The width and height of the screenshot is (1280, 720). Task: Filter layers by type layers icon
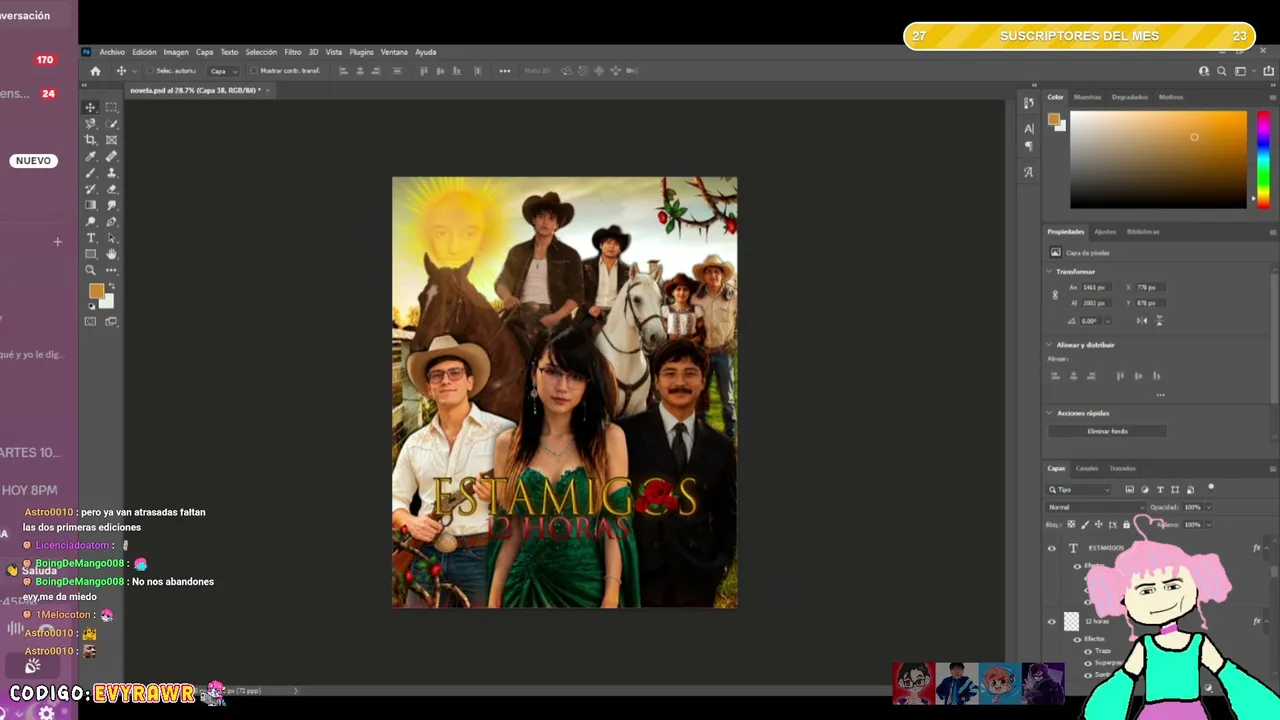[1160, 490]
